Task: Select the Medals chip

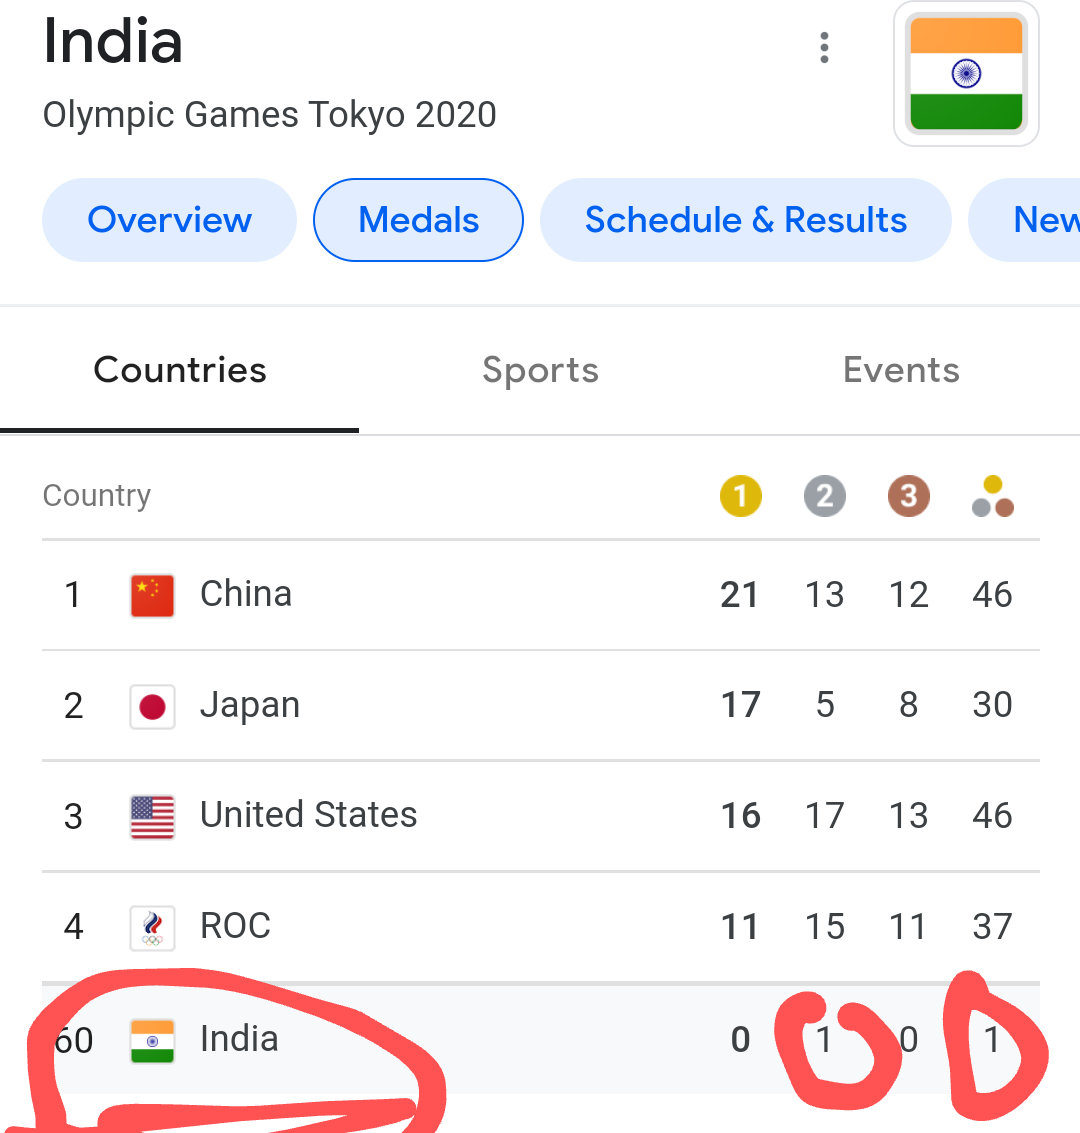Action: (x=418, y=220)
